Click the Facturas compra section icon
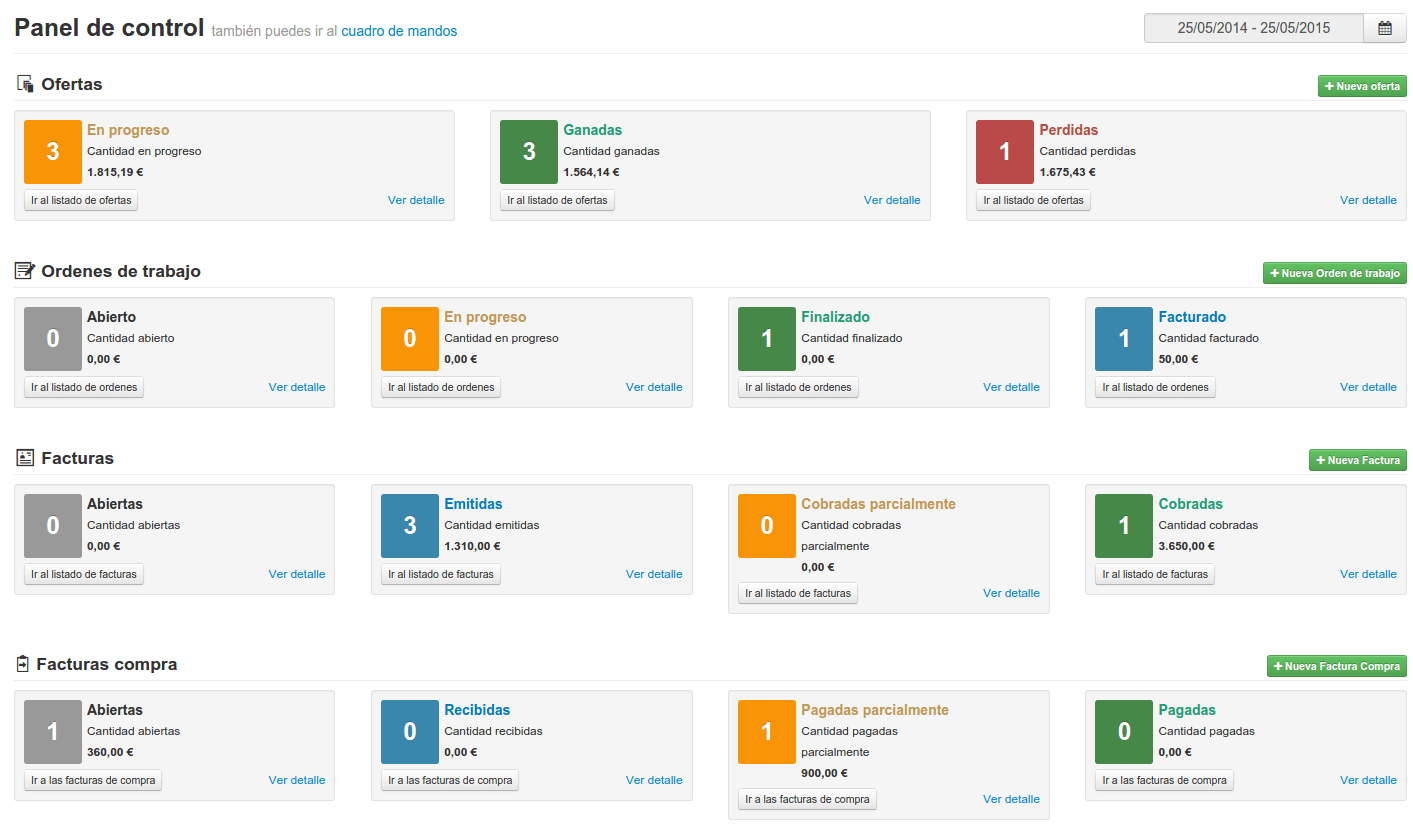 coord(23,664)
